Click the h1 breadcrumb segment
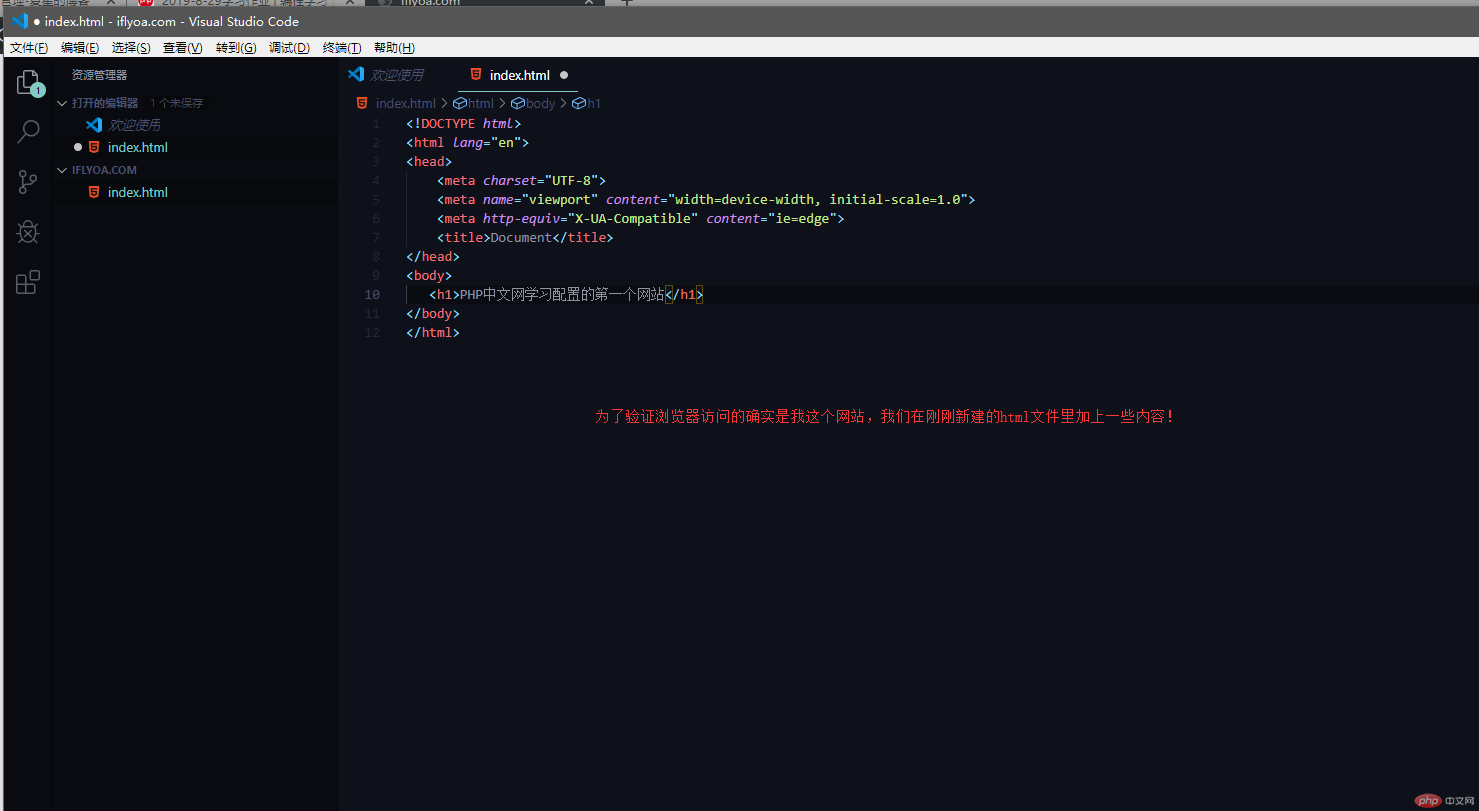 (x=587, y=103)
